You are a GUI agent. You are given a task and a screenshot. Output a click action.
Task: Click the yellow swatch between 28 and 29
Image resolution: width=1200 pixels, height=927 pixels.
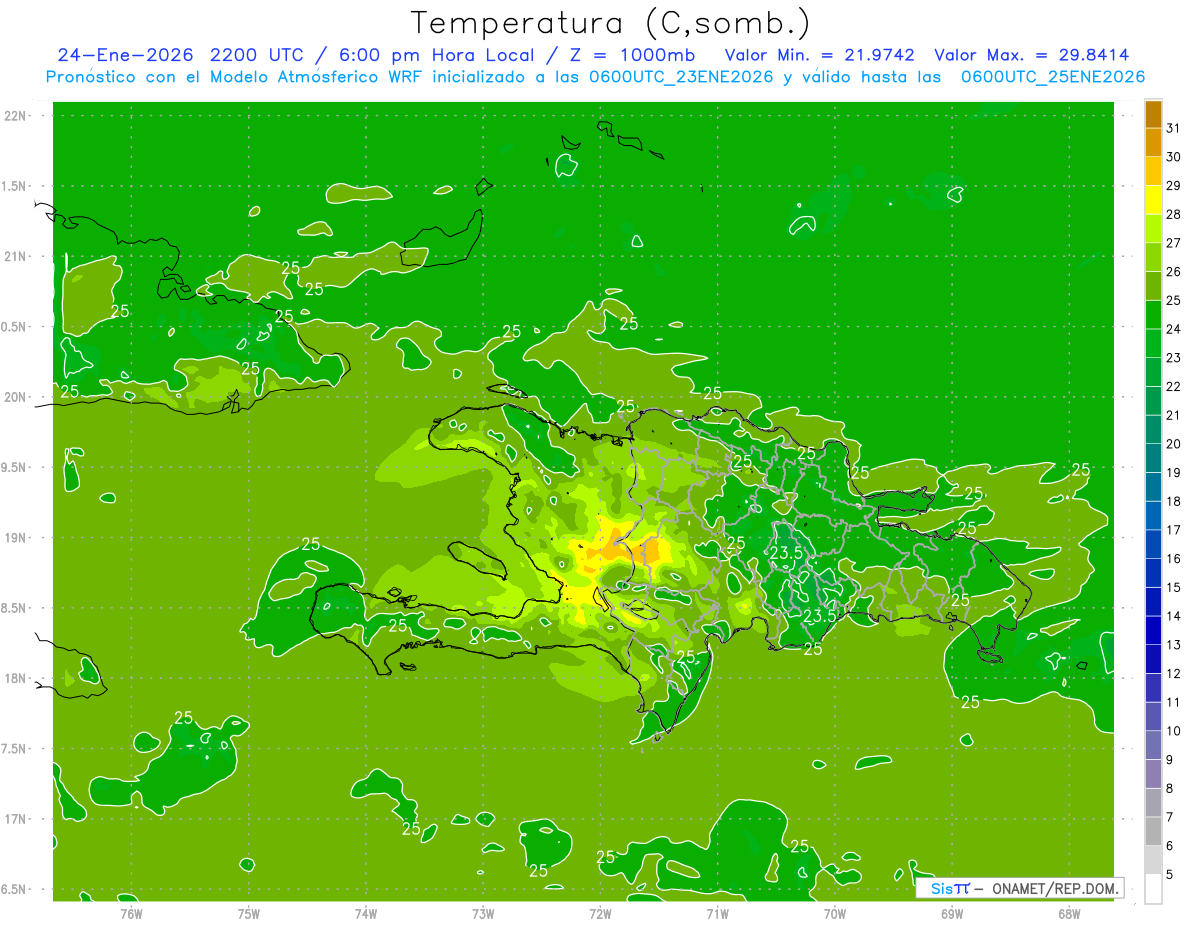(x=1153, y=200)
